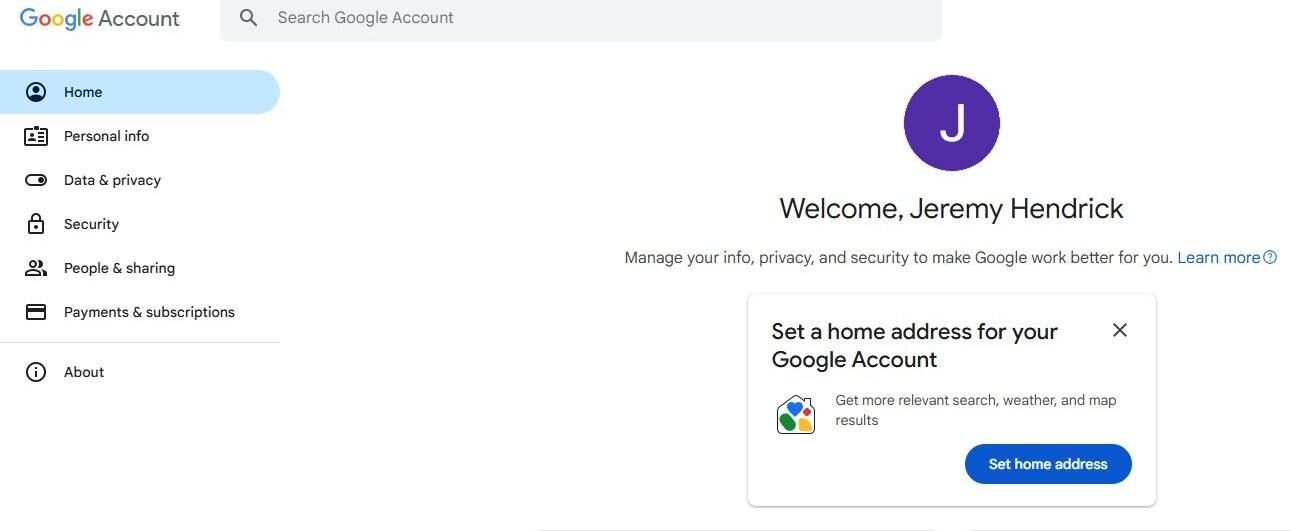Click the People & sharing icon
The image size is (1291, 531).
pyautogui.click(x=36, y=268)
